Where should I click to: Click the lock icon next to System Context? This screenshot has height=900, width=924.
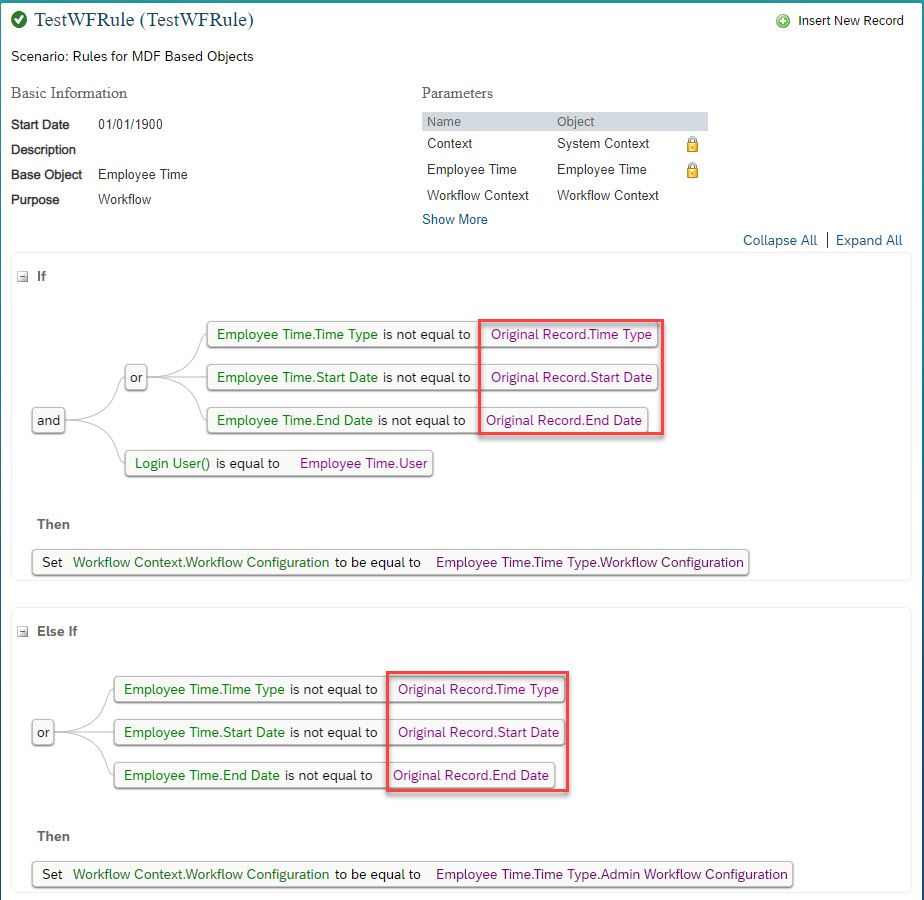(692, 144)
